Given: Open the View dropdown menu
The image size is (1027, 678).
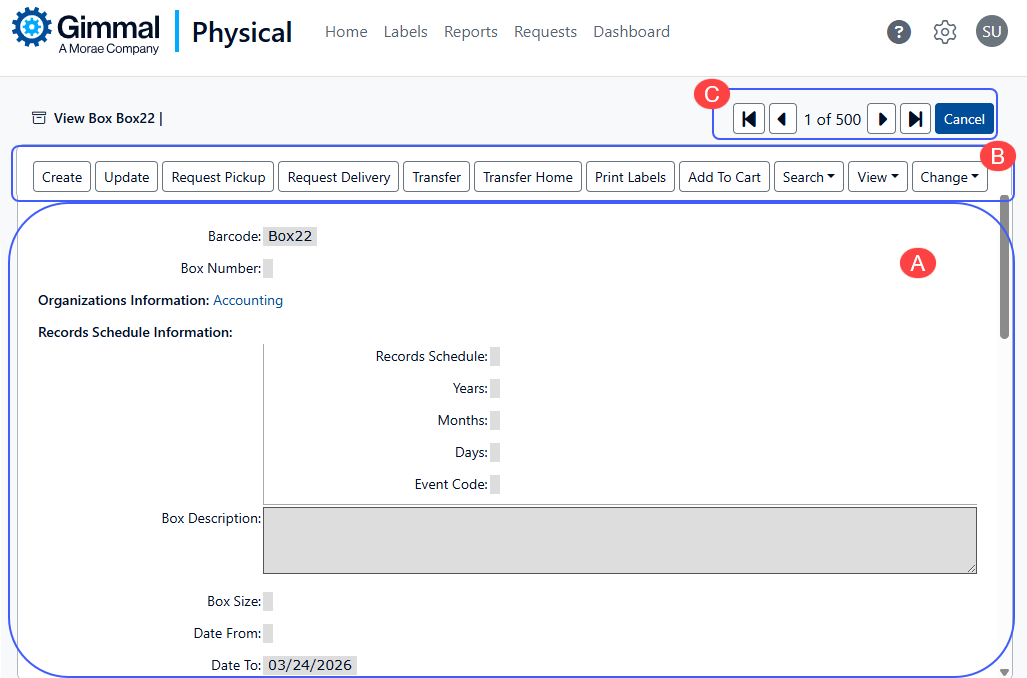Looking at the screenshot, I should click(877, 177).
